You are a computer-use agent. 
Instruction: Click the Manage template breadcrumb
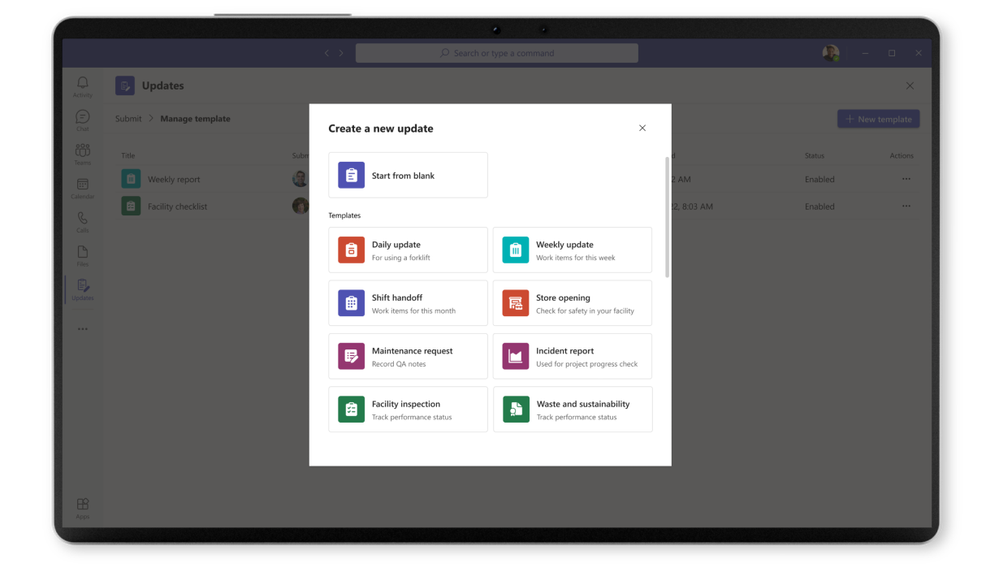(195, 119)
